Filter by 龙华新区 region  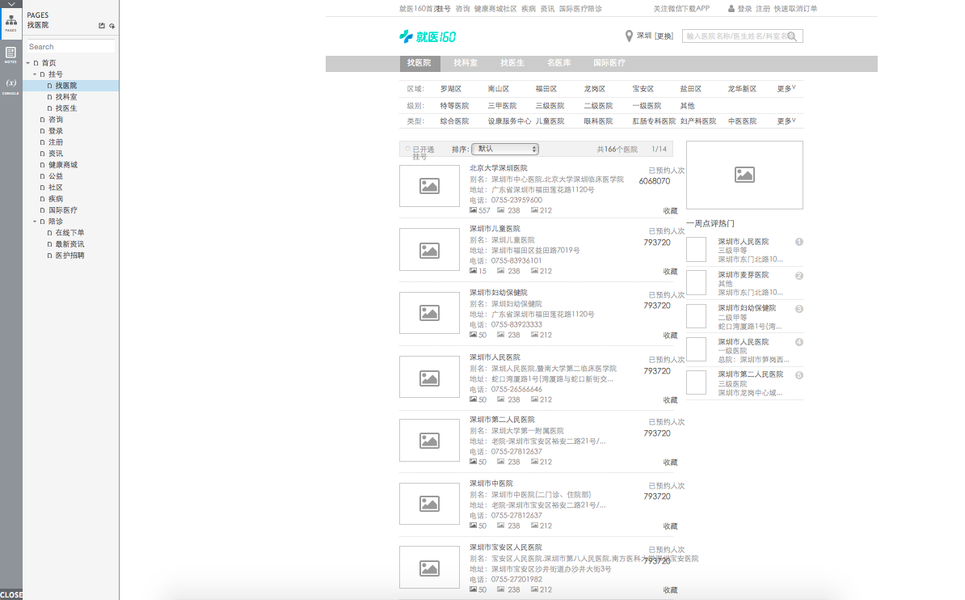pos(742,89)
